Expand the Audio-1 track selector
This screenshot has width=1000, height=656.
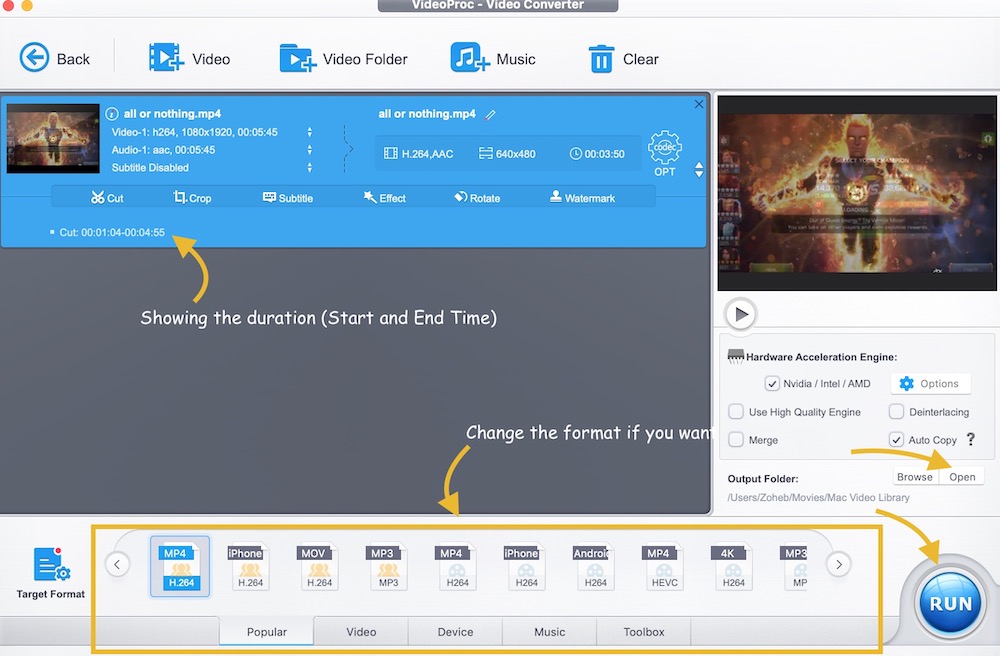[309, 150]
